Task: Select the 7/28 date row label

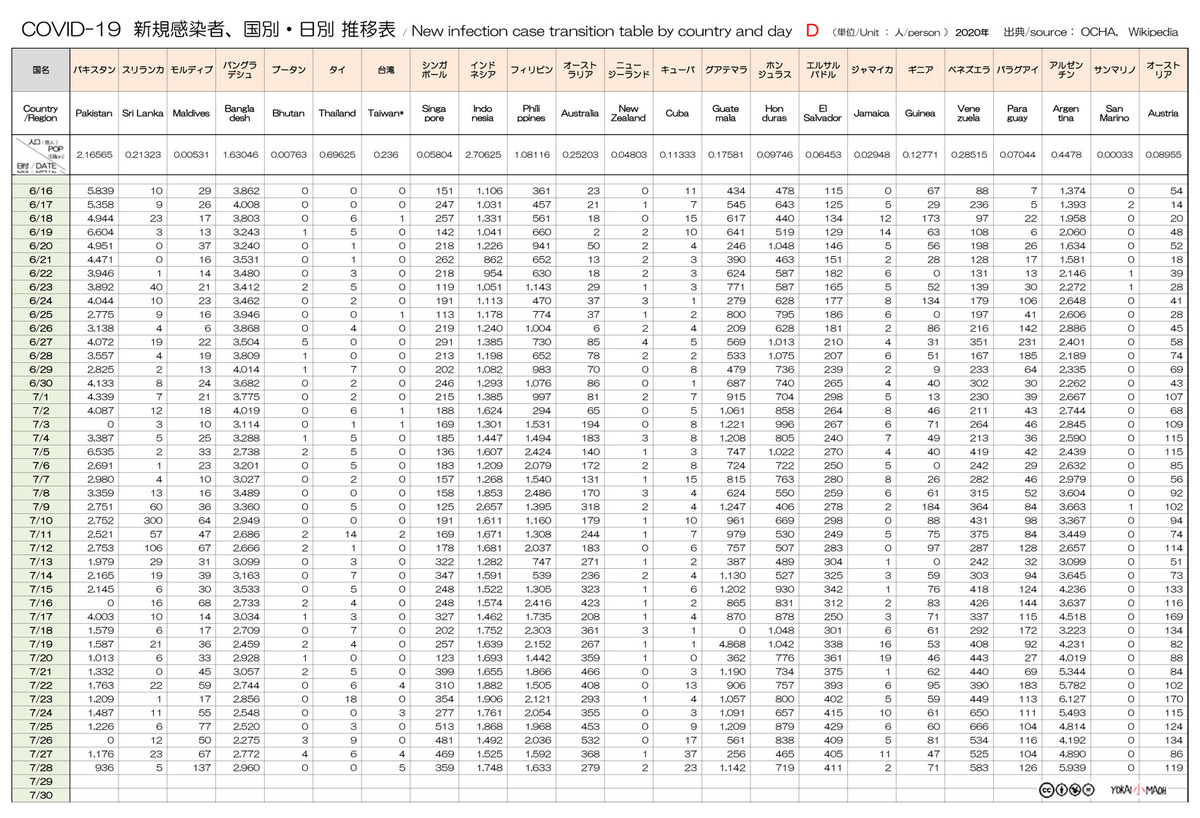Action: click(42, 768)
